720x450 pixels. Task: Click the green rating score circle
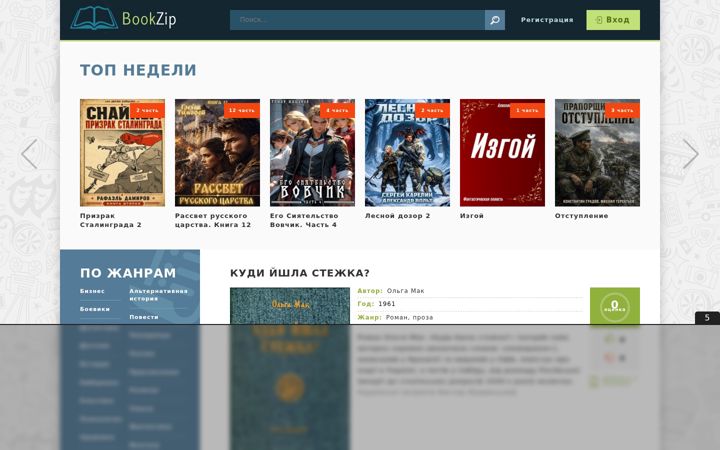coord(615,306)
